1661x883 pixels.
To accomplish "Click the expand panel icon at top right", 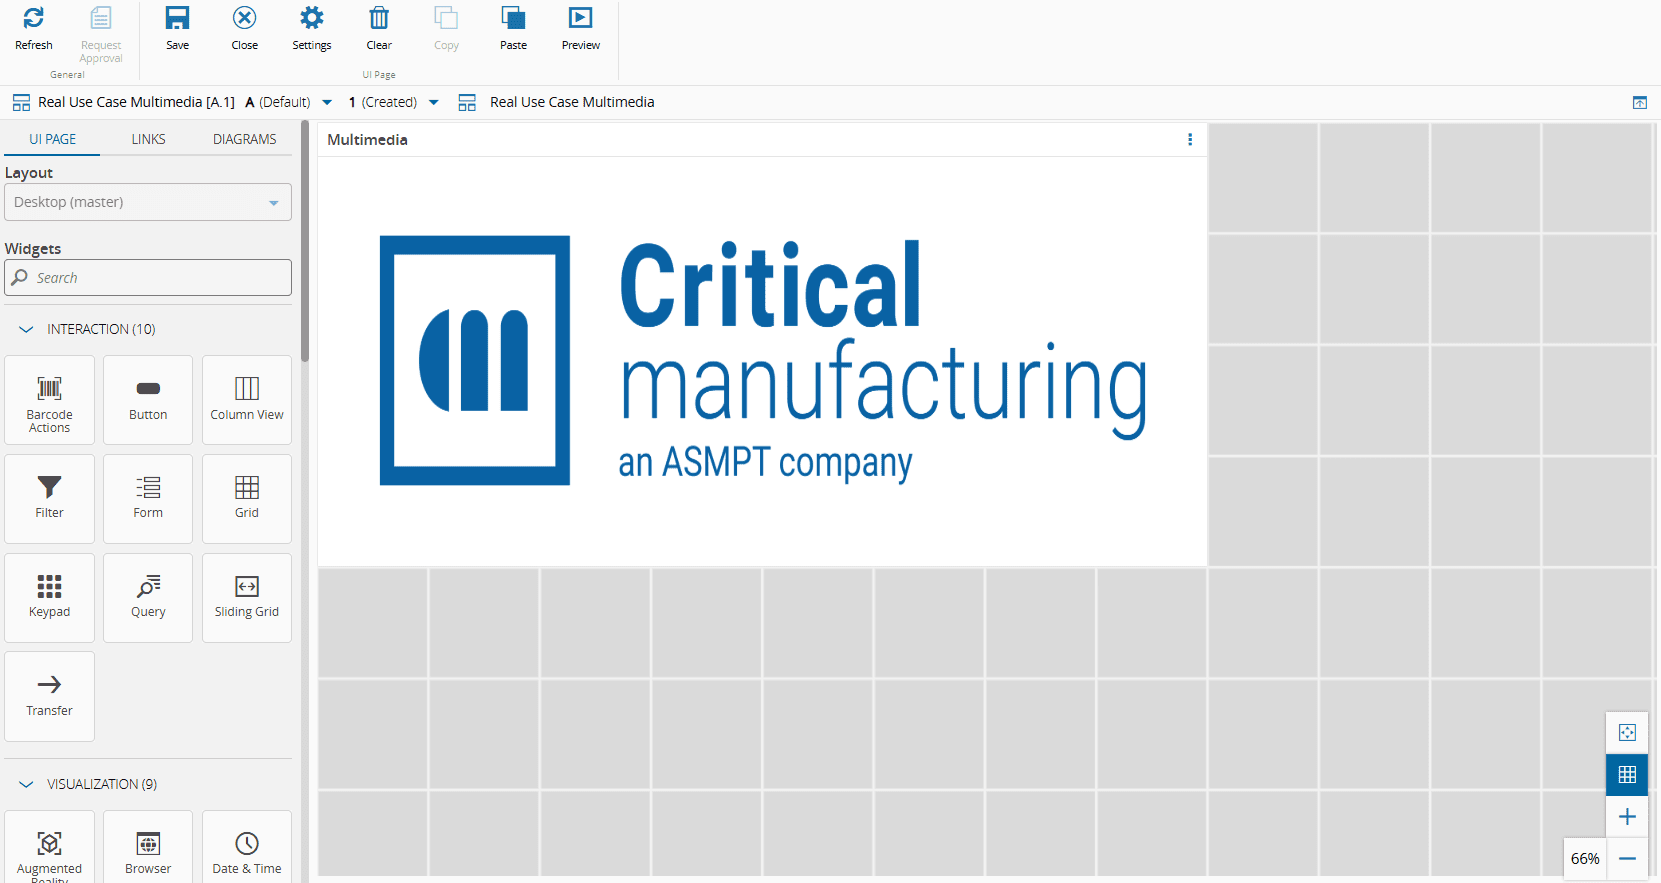I will (x=1640, y=102).
